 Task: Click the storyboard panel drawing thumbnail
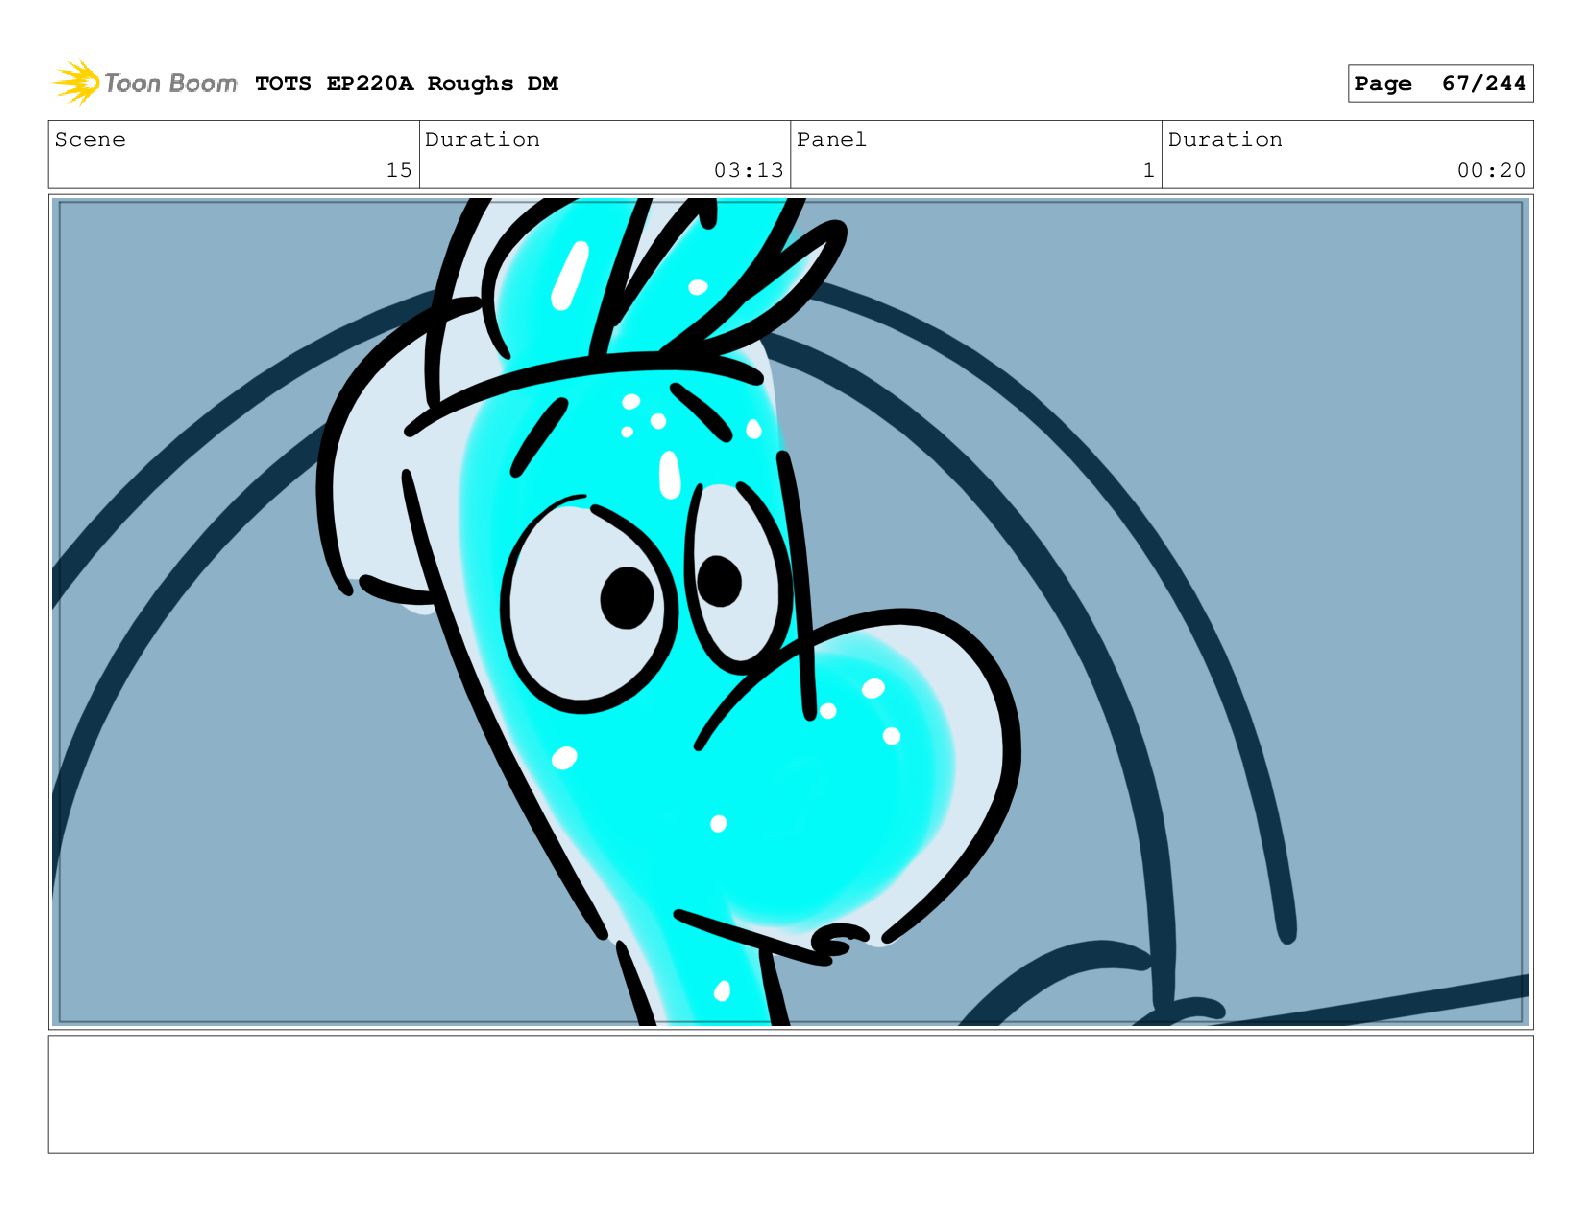coord(790,612)
